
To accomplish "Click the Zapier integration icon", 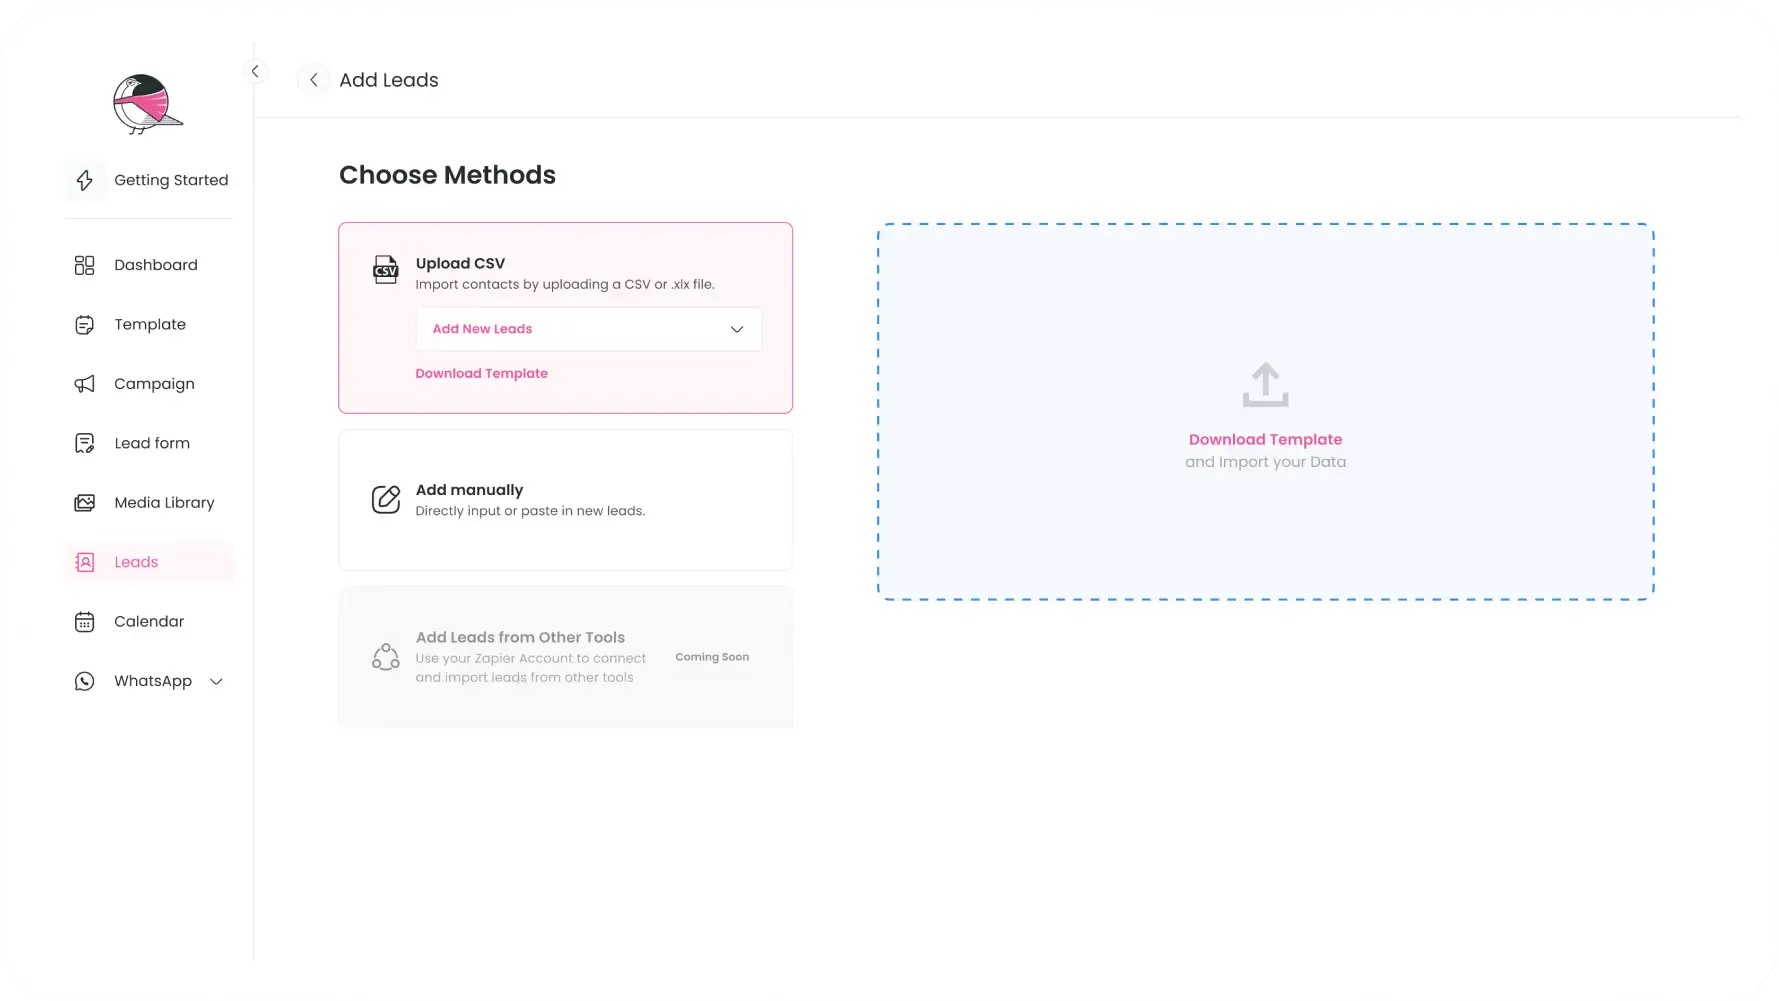I will (386, 656).
